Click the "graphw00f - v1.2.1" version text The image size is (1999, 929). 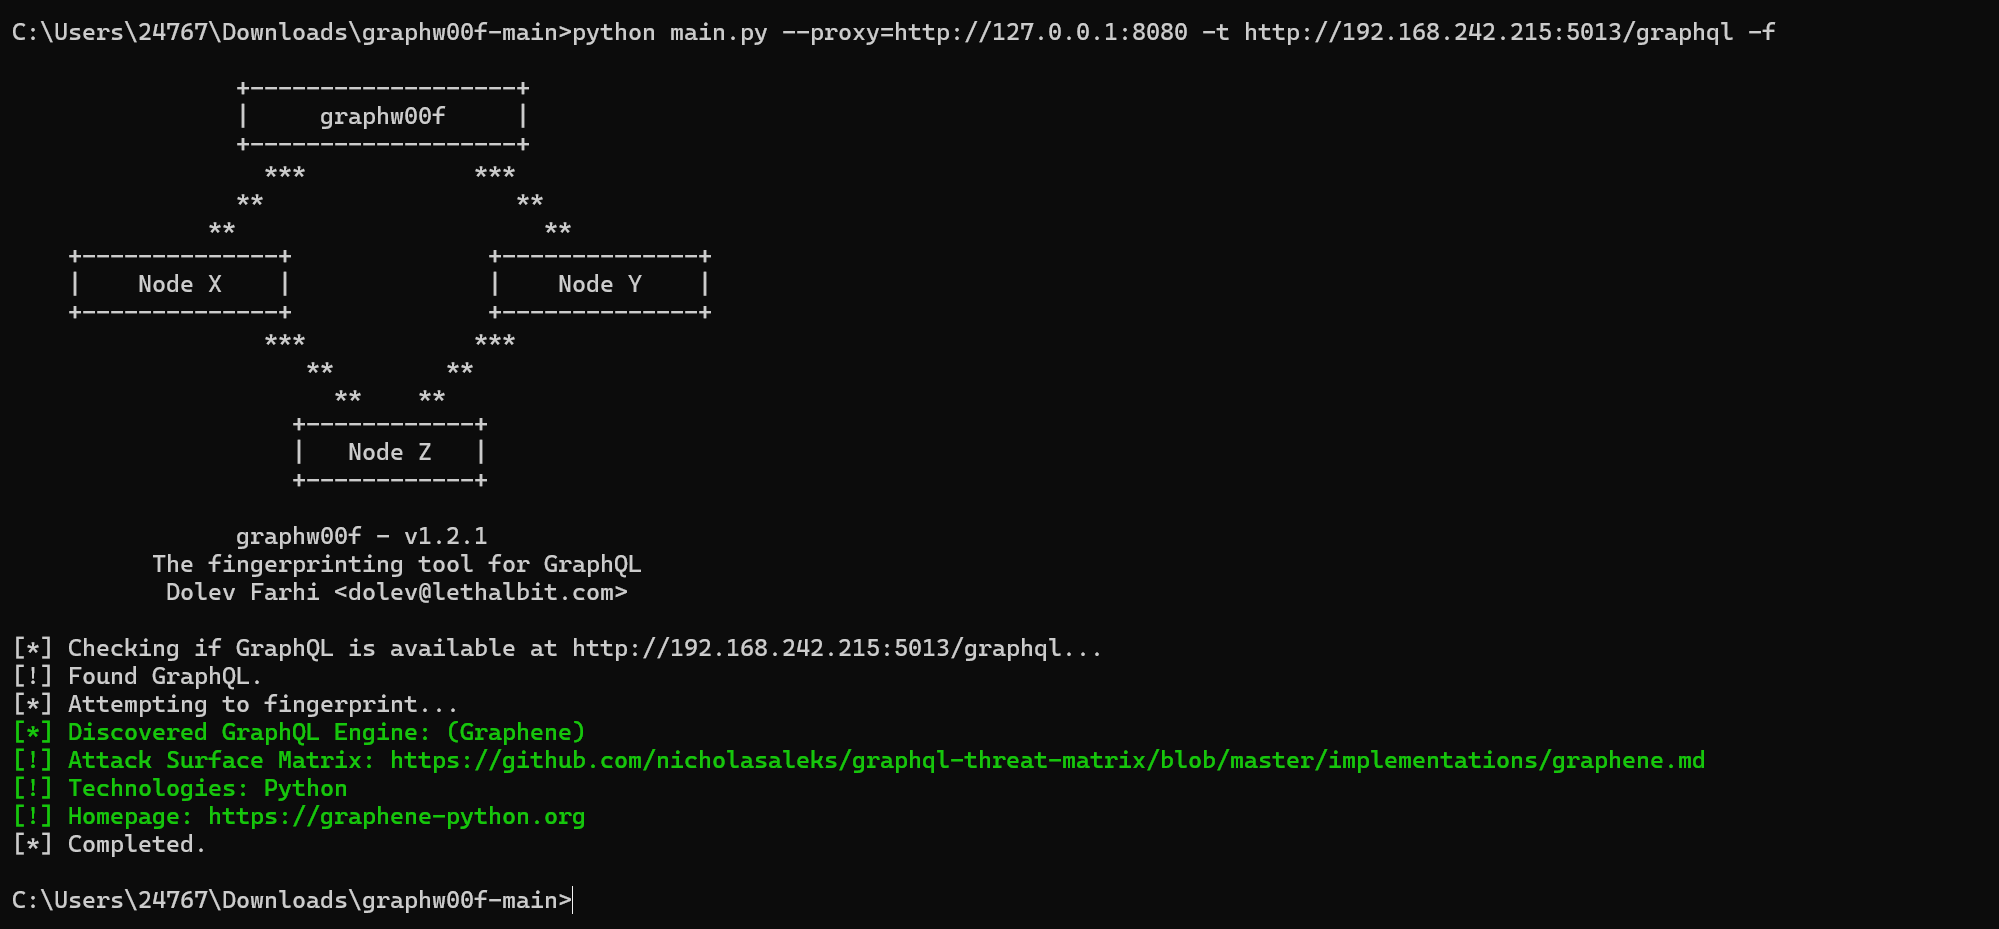pyautogui.click(x=361, y=536)
